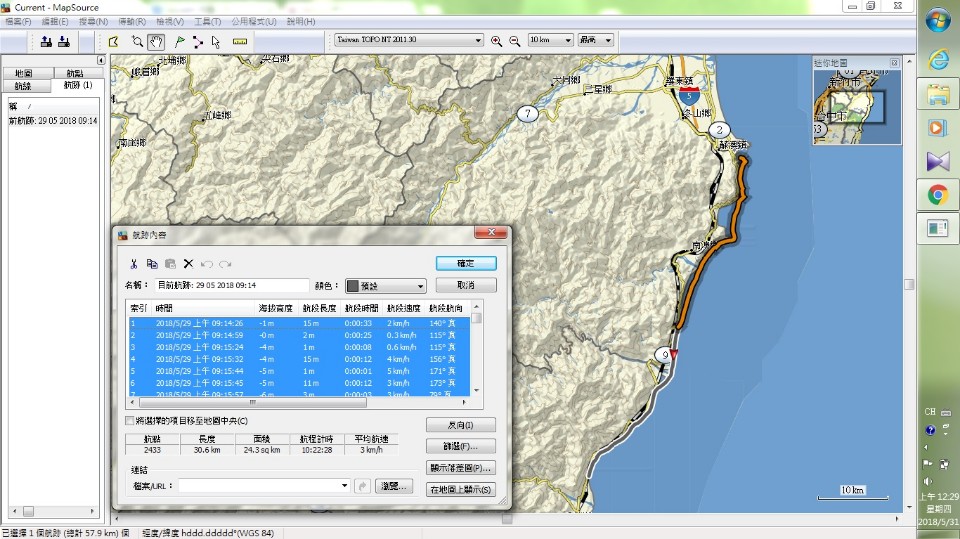
Task: Click the File/URL text field
Action: click(x=258, y=486)
